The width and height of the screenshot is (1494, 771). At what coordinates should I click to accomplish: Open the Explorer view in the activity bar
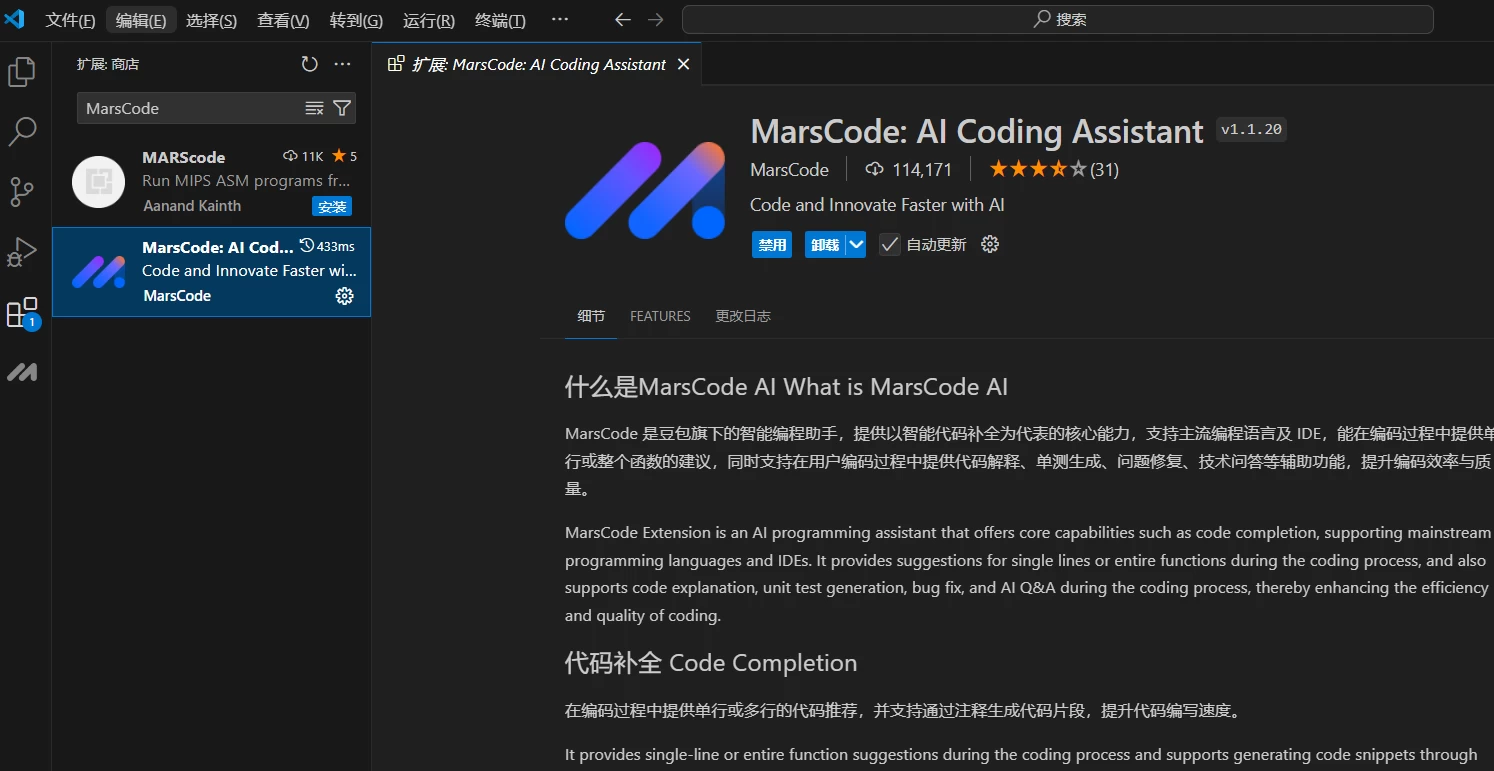tap(22, 71)
